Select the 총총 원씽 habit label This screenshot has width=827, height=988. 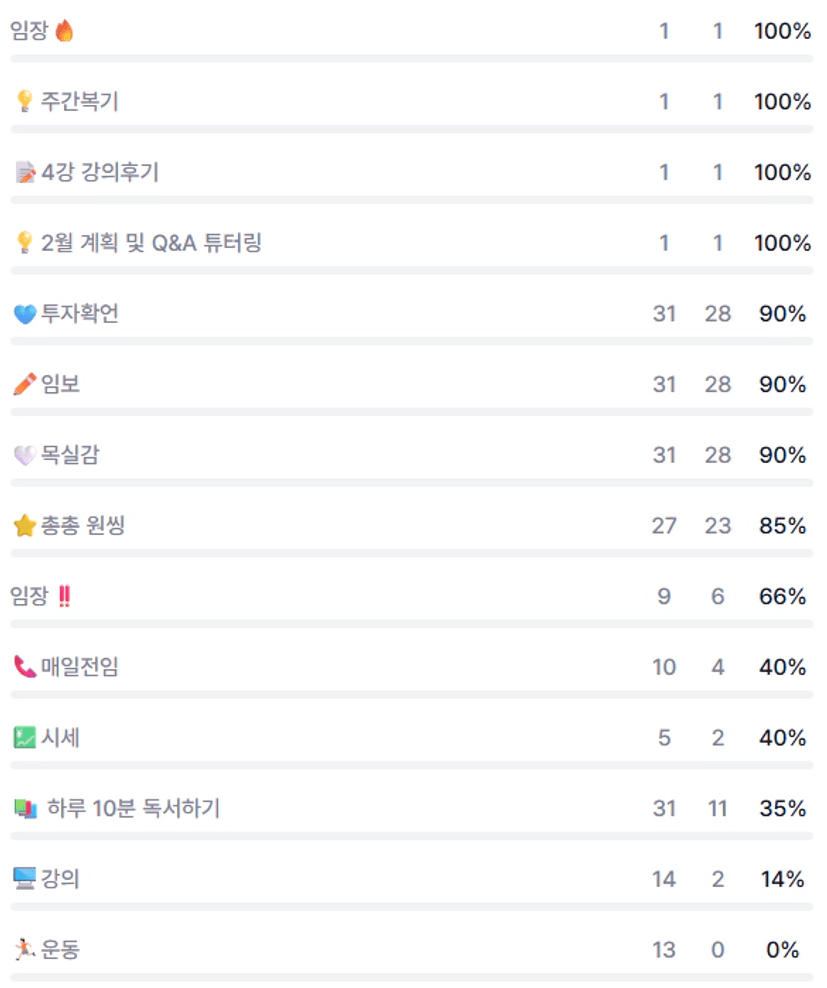[83, 526]
